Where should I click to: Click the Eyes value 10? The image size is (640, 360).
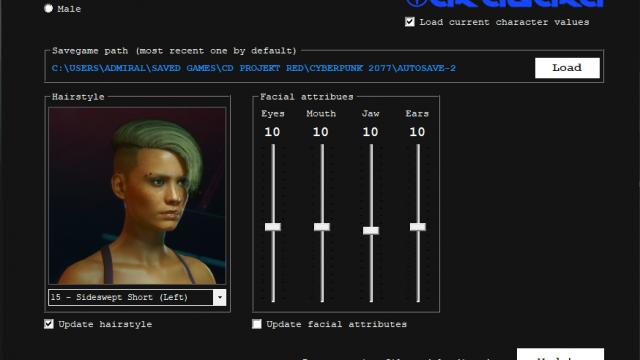(272, 132)
